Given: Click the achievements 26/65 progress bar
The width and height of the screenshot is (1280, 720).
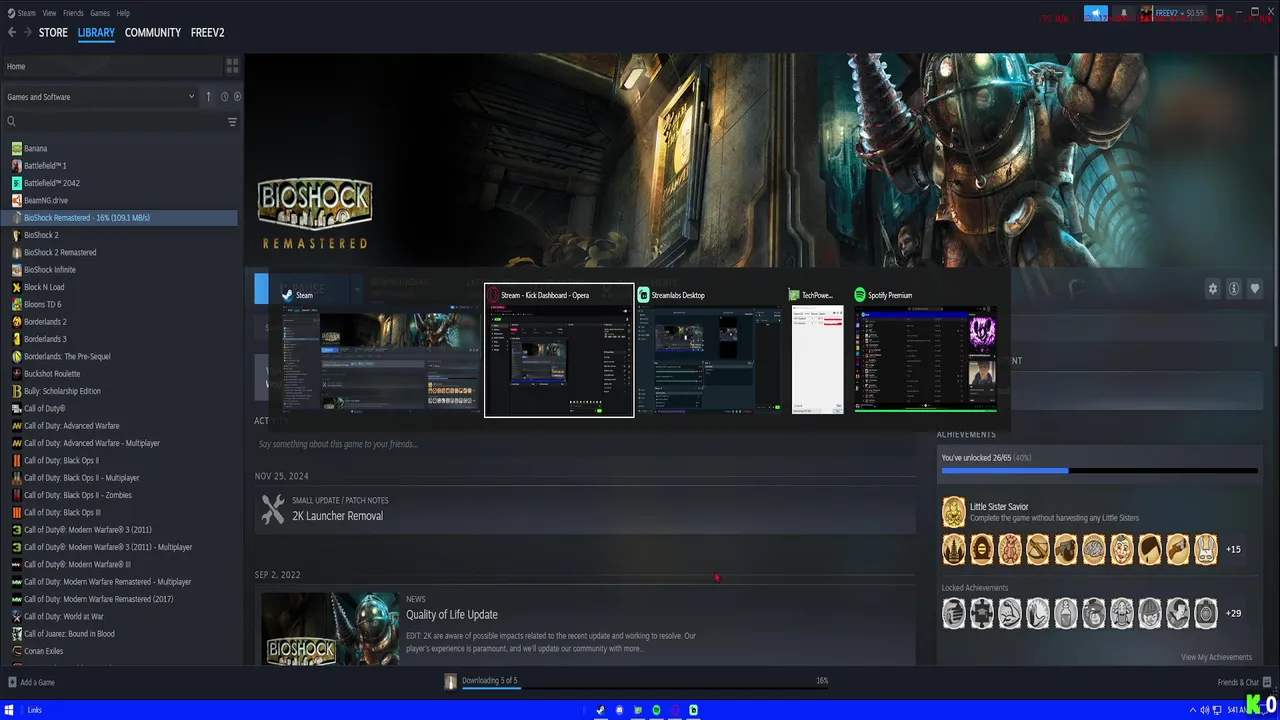Looking at the screenshot, I should point(1099,470).
